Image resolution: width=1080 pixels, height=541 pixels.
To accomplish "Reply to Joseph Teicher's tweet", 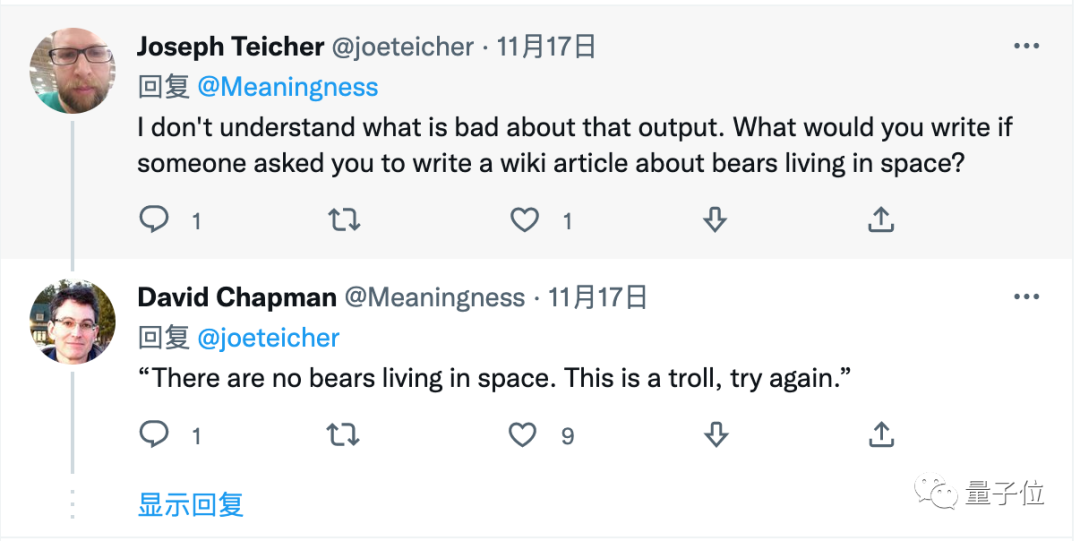I will point(154,219).
